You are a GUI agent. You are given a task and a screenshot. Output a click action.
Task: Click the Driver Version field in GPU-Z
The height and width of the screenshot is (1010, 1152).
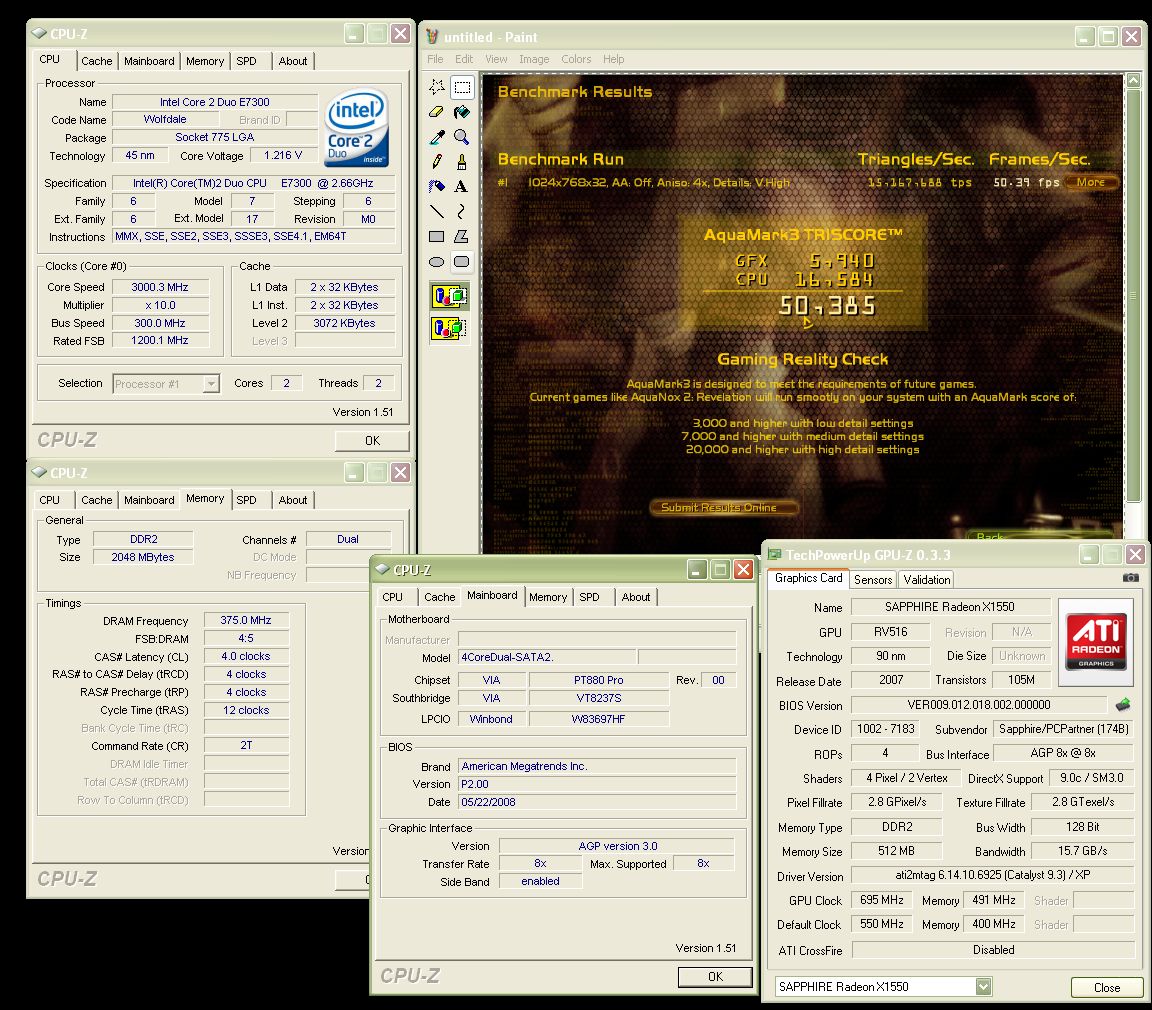click(993, 875)
